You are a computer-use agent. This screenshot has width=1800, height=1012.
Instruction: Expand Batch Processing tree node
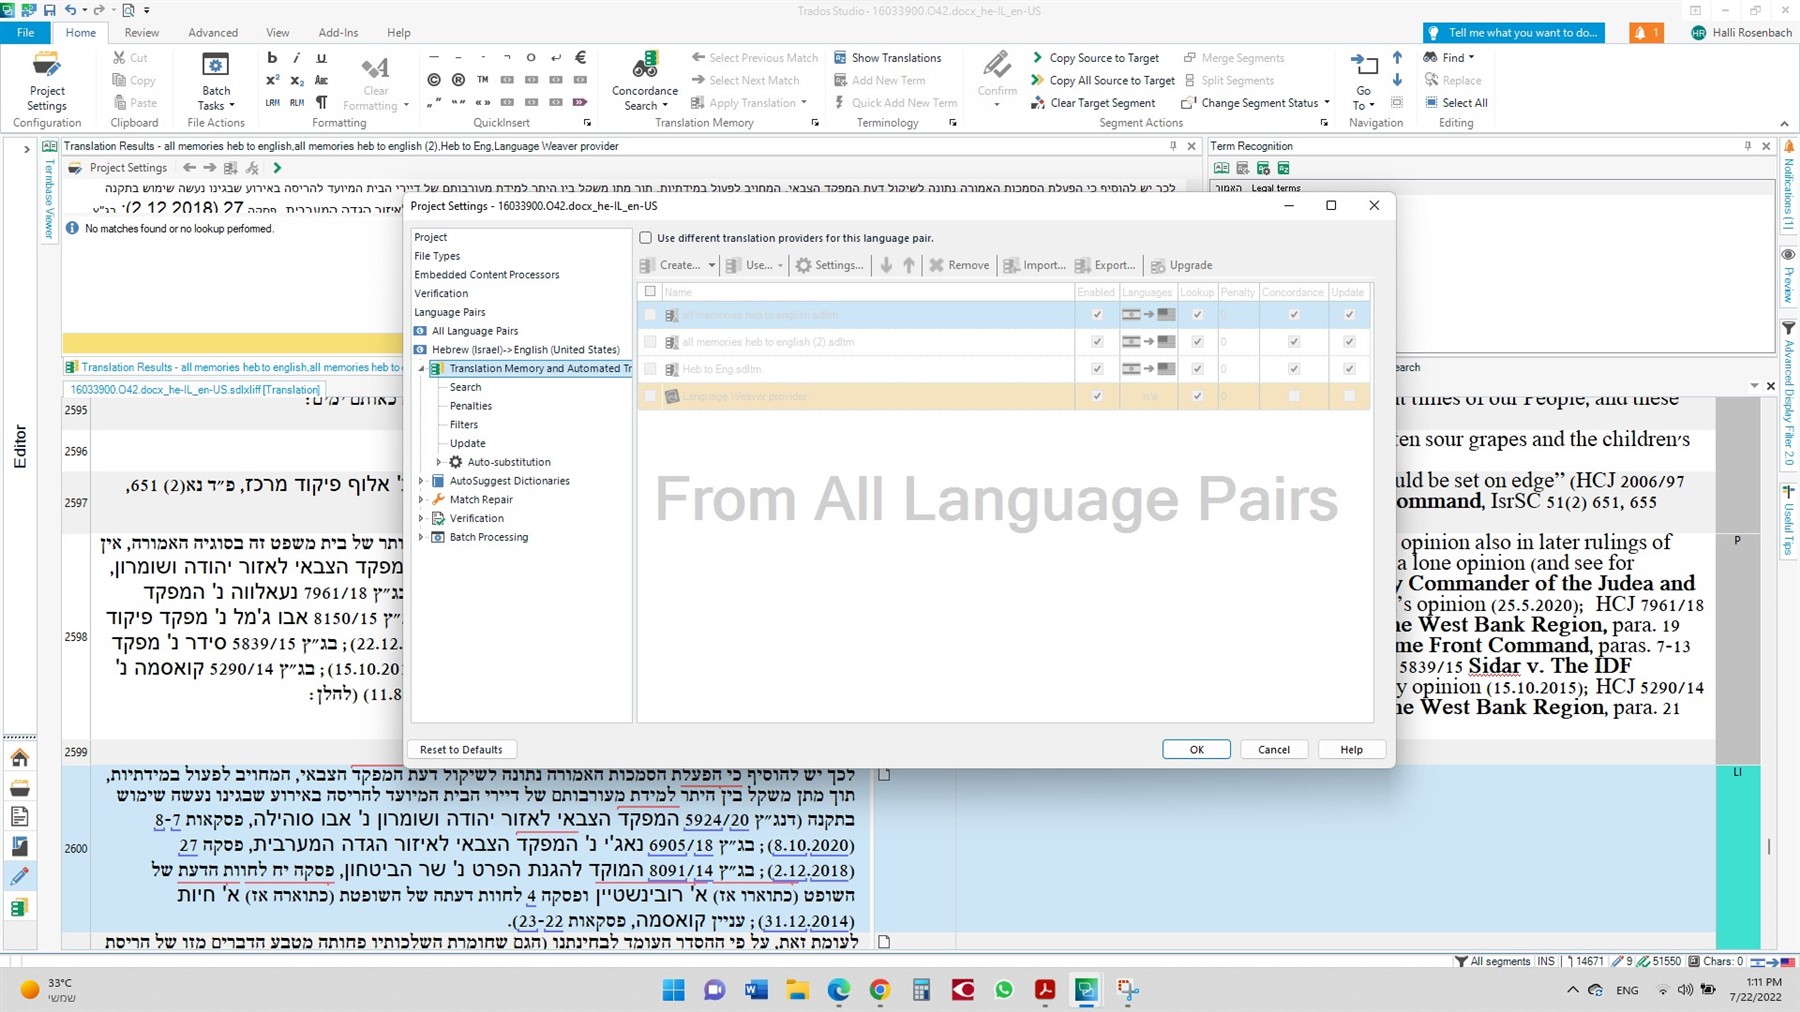[421, 538]
